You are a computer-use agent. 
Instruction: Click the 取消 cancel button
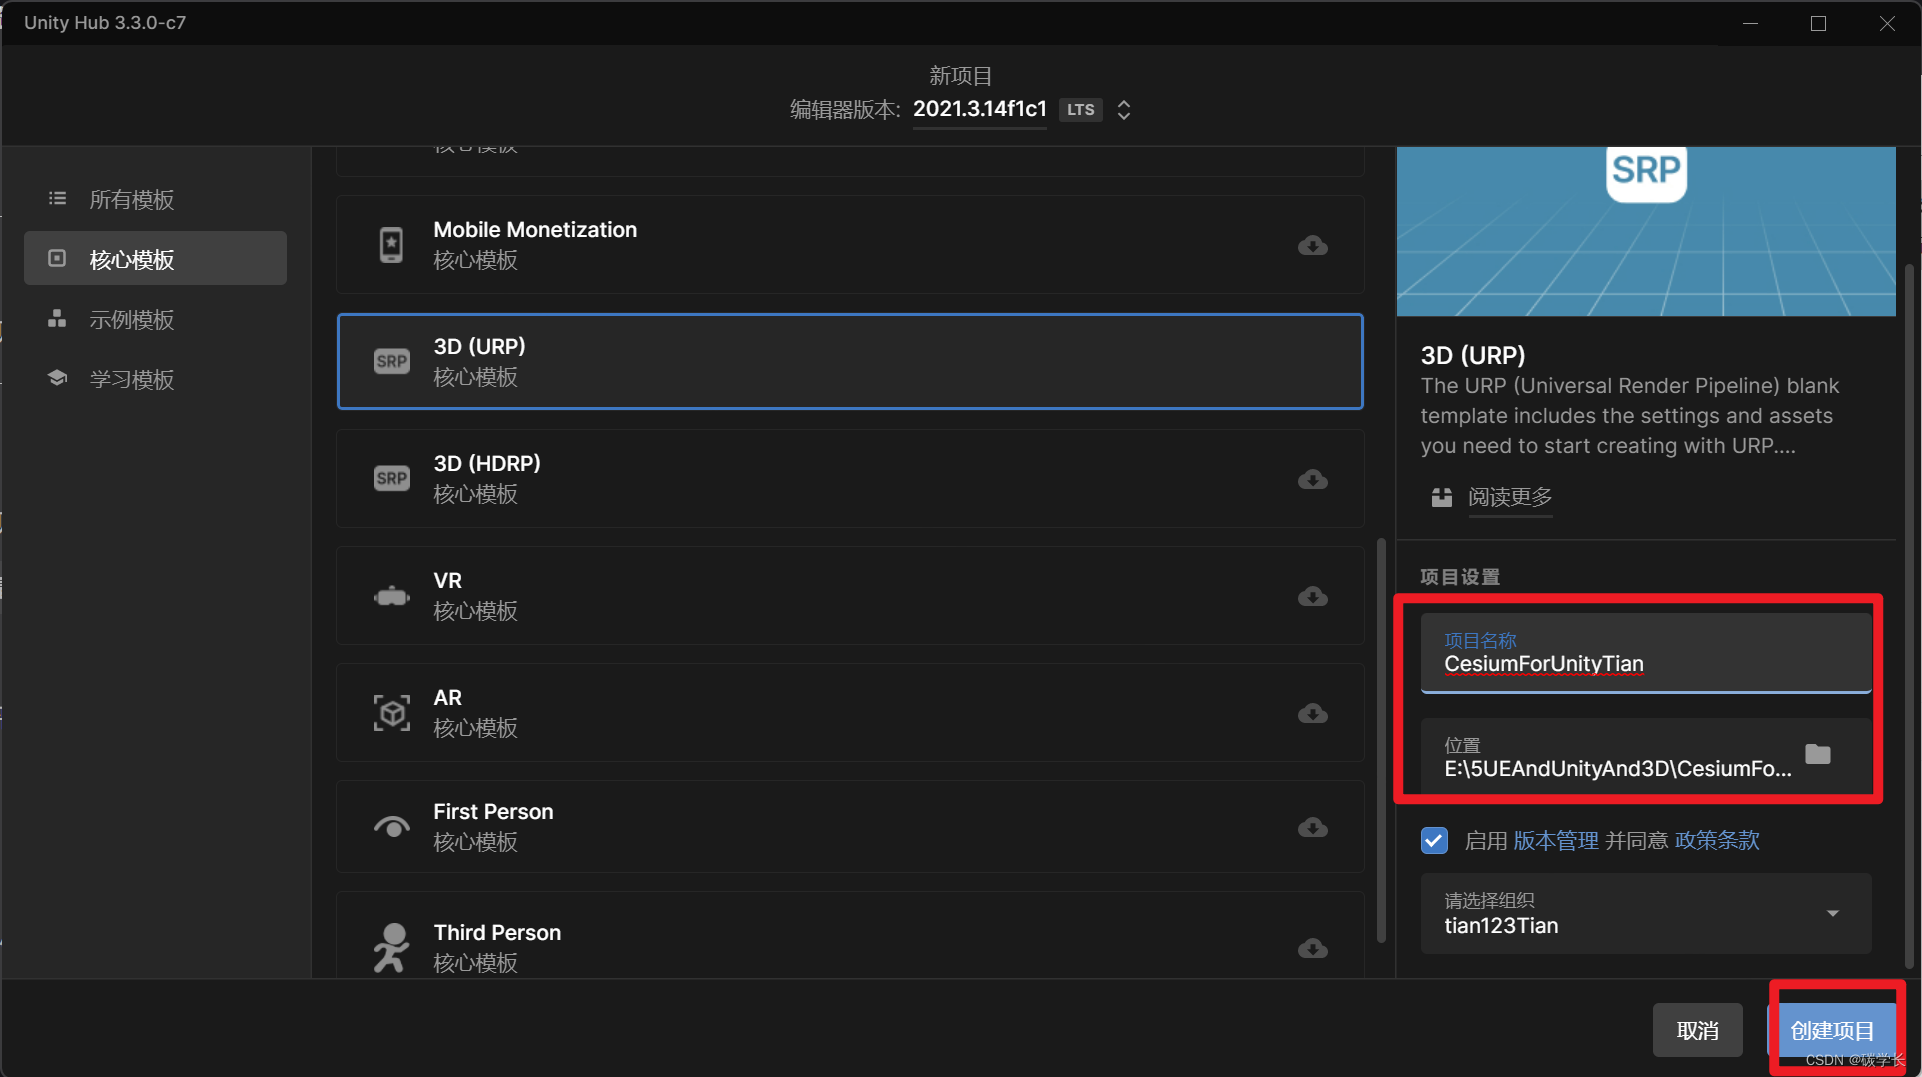click(x=1697, y=1030)
